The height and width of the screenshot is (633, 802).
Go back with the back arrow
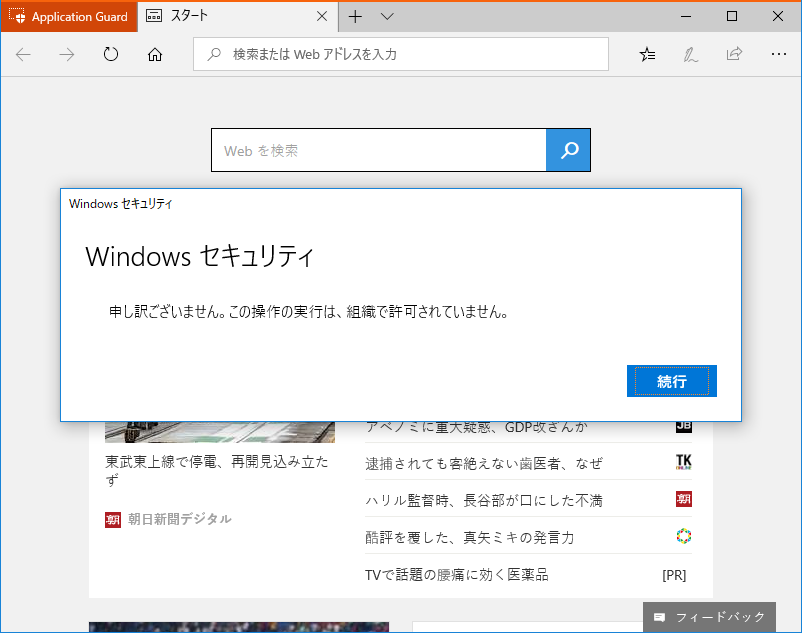click(x=23, y=54)
